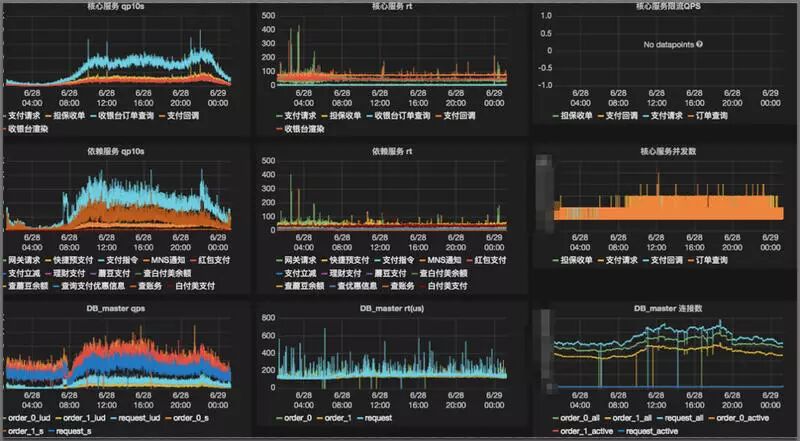
Task: Open the 核心服务并发数 panel title menu
Action: pos(668,152)
